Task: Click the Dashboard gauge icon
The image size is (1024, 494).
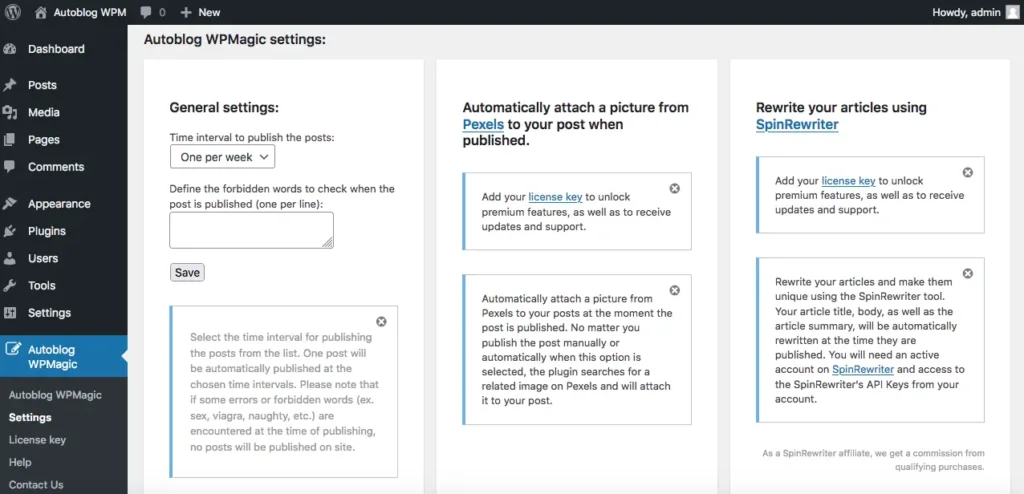Action: (x=10, y=49)
